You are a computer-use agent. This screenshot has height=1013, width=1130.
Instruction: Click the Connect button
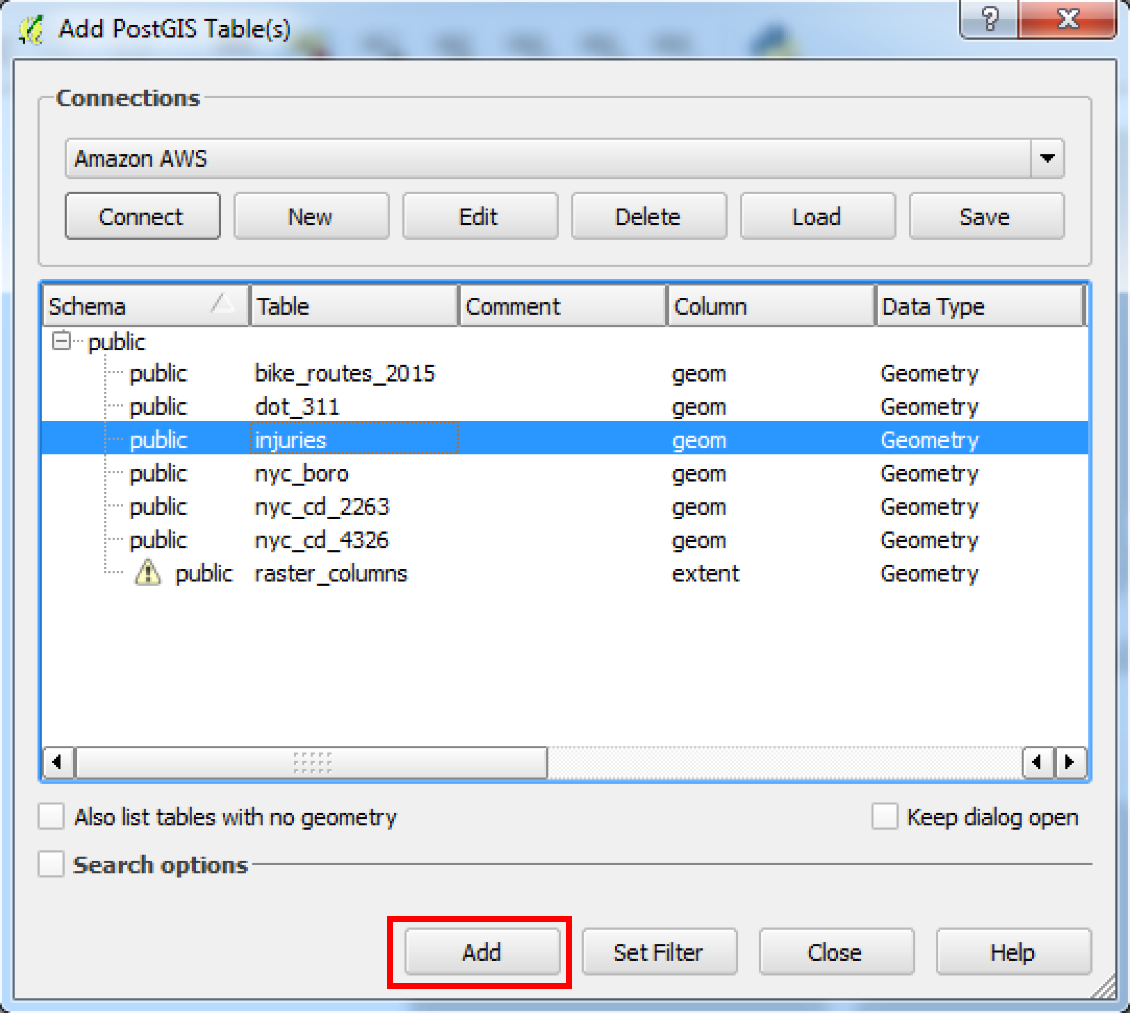coord(142,216)
